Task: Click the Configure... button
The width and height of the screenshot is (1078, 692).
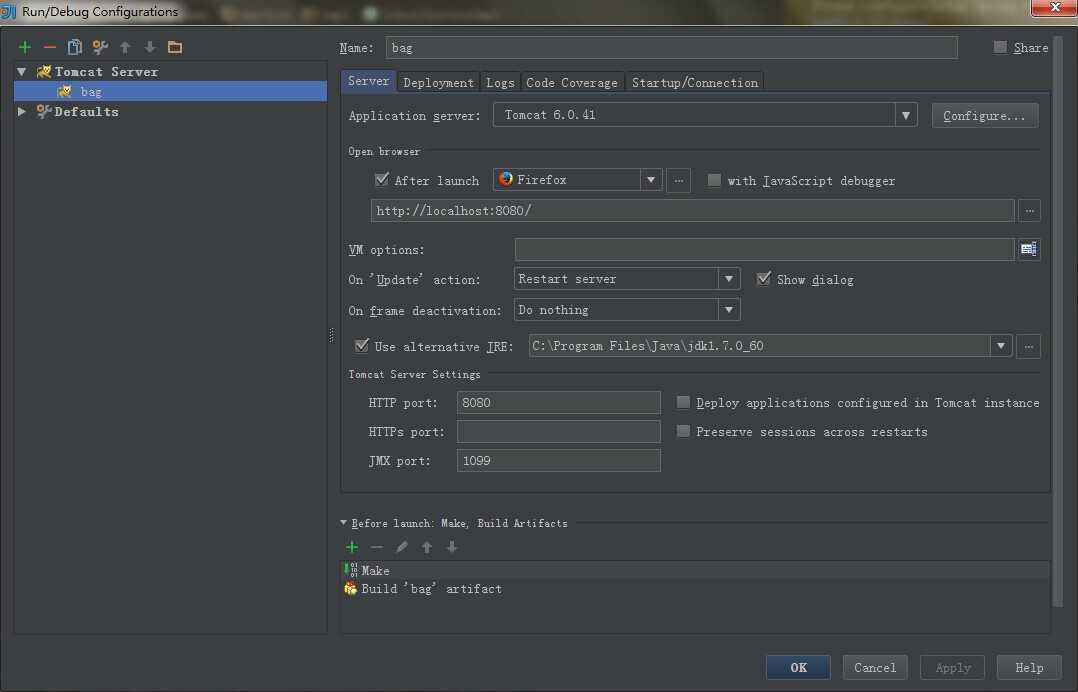Action: 984,115
